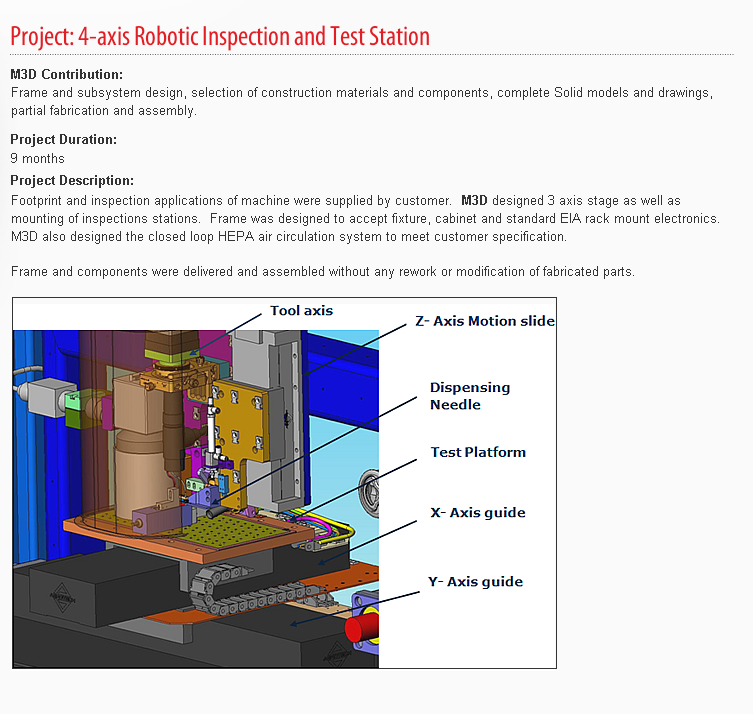The image size is (753, 714).
Task: Click the line "partial fabrication and assembly."
Action: 104,111
